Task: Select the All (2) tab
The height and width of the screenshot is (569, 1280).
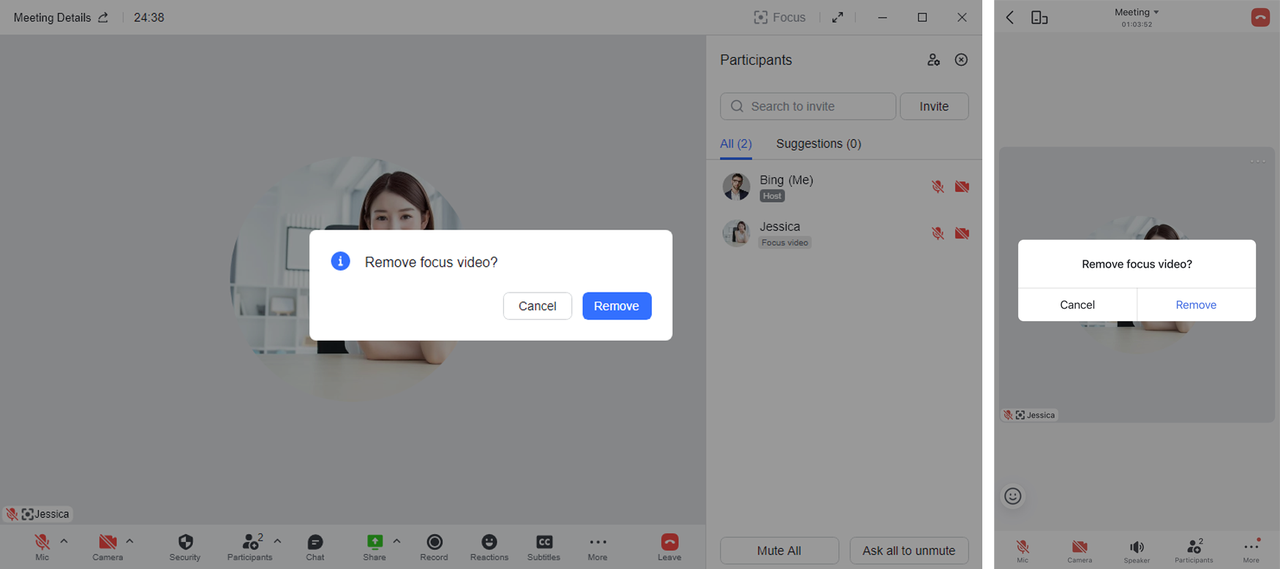Action: click(x=736, y=144)
